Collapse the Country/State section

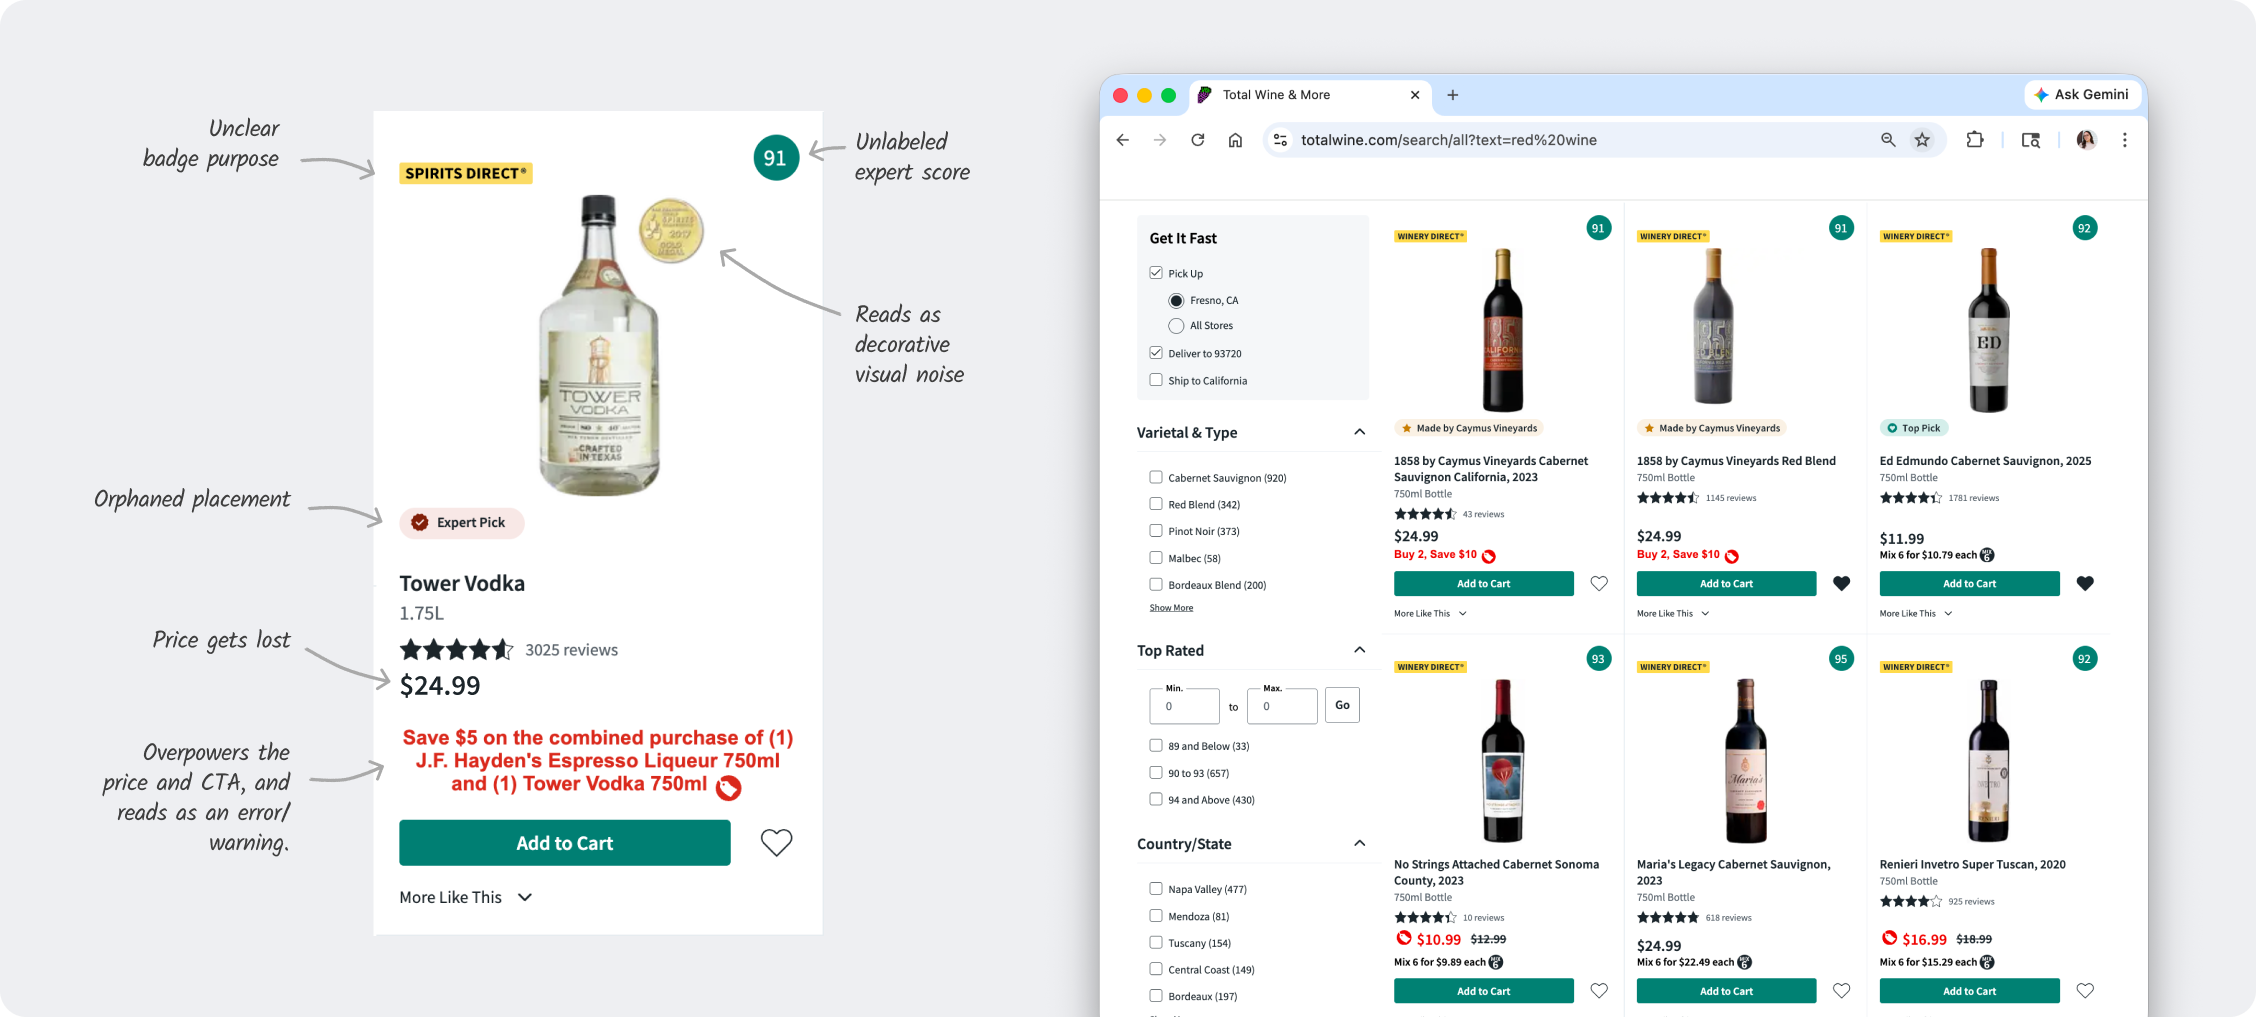pos(1360,843)
